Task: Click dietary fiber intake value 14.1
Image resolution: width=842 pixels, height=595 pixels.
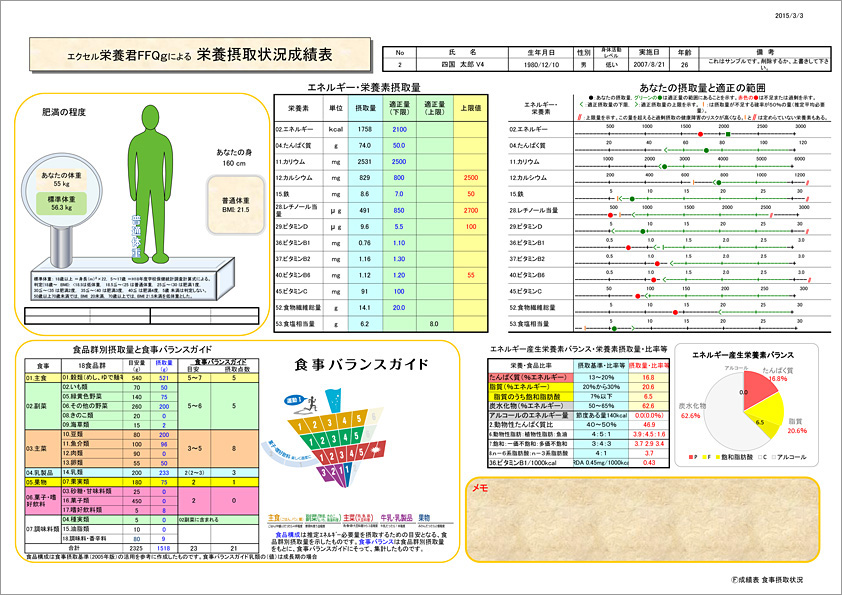Action: 365,308
